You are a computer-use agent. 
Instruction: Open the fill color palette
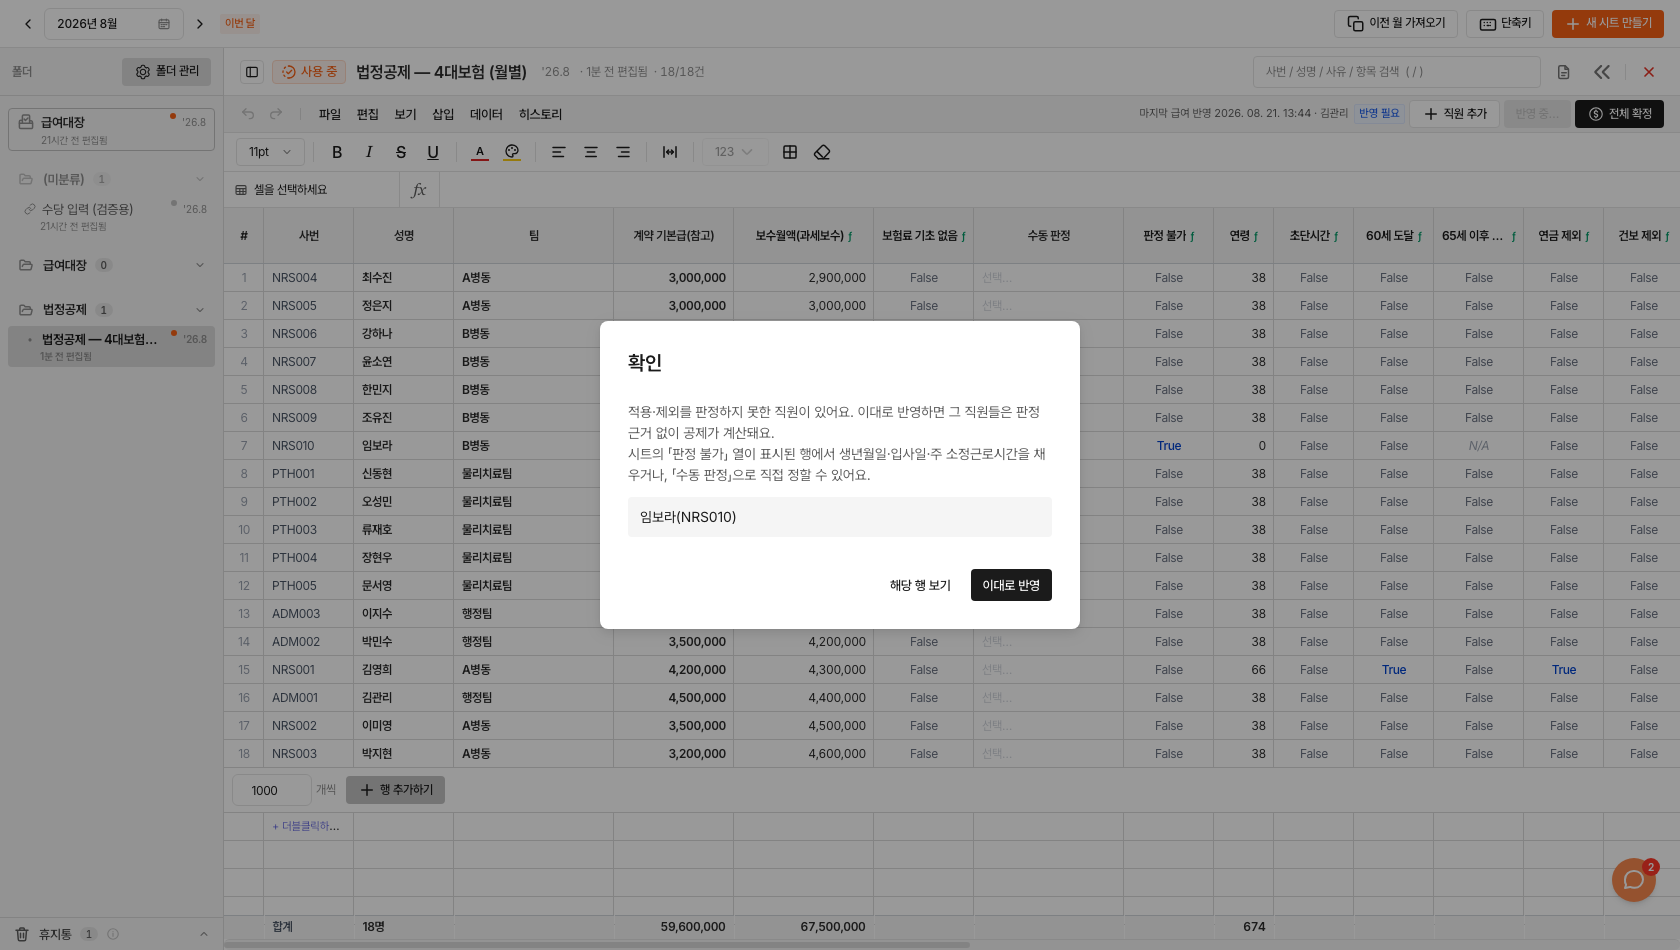[x=512, y=152]
